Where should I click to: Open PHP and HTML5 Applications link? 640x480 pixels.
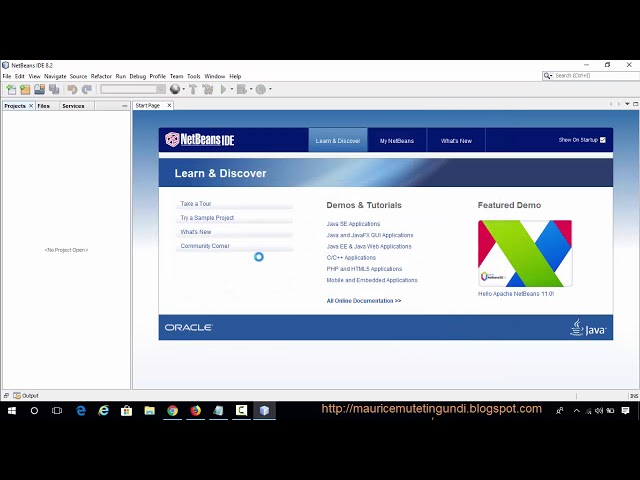click(364, 269)
